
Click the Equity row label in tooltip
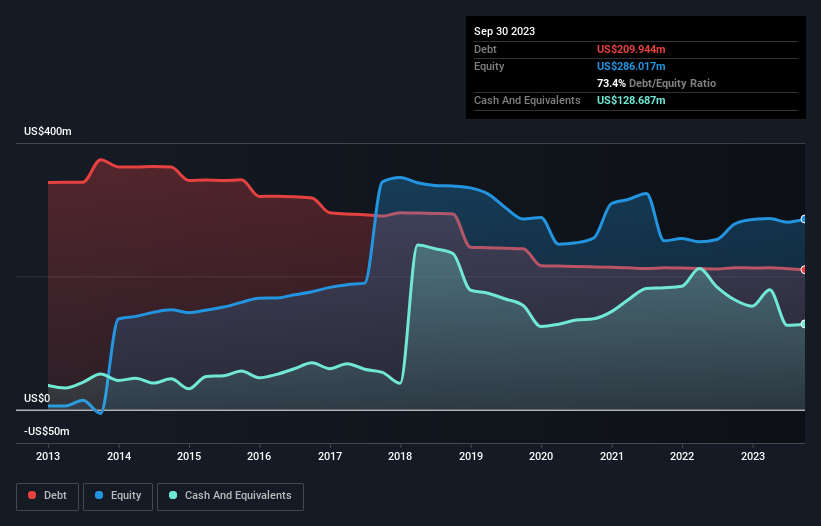coord(489,66)
